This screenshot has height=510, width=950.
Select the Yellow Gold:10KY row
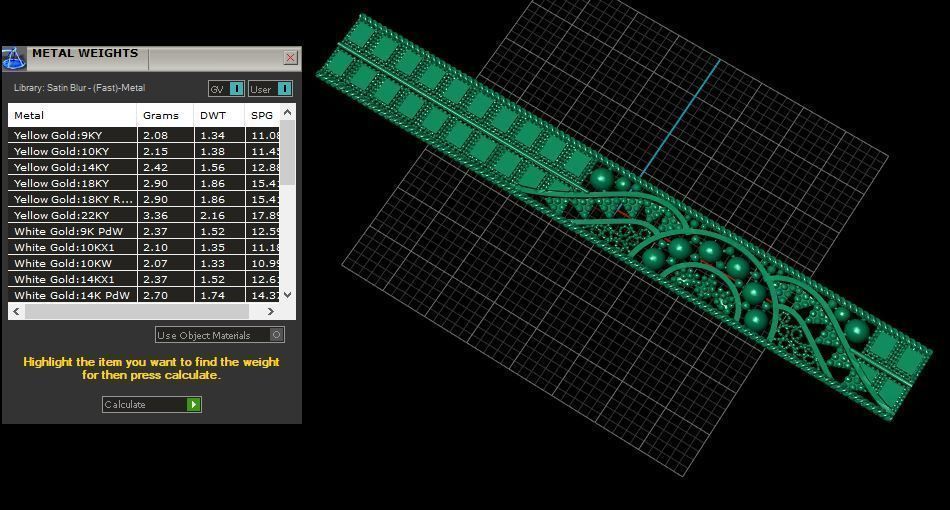pyautogui.click(x=144, y=151)
